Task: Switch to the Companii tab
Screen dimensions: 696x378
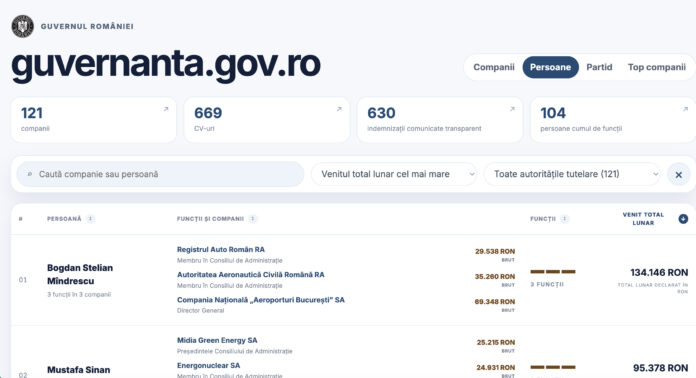Action: pos(494,67)
